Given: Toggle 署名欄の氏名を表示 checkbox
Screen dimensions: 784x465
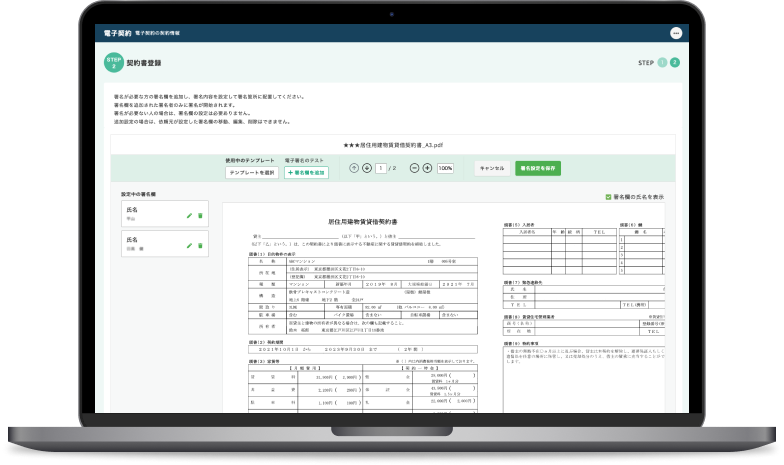Looking at the screenshot, I should coord(609,197).
